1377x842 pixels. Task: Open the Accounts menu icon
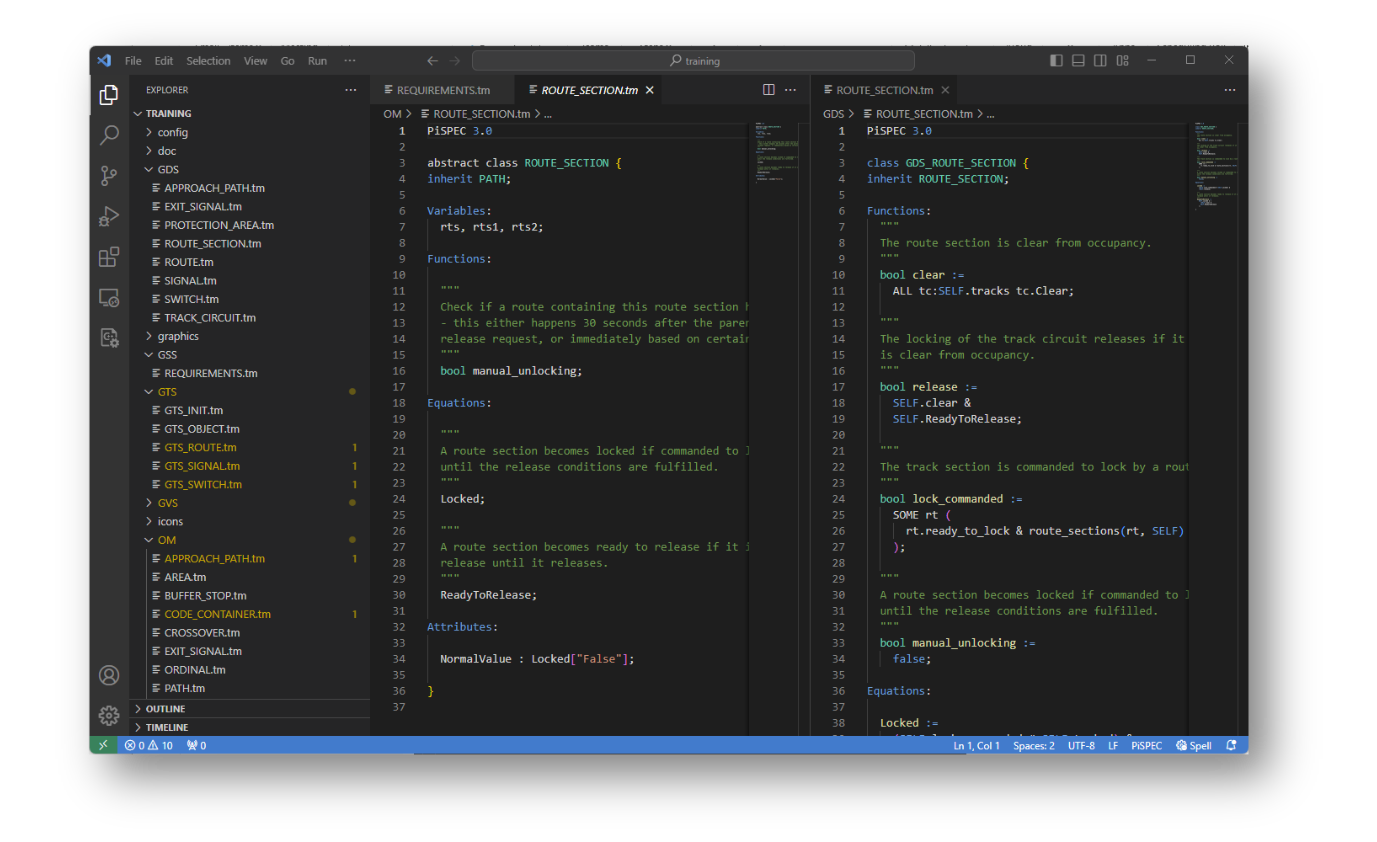[109, 675]
